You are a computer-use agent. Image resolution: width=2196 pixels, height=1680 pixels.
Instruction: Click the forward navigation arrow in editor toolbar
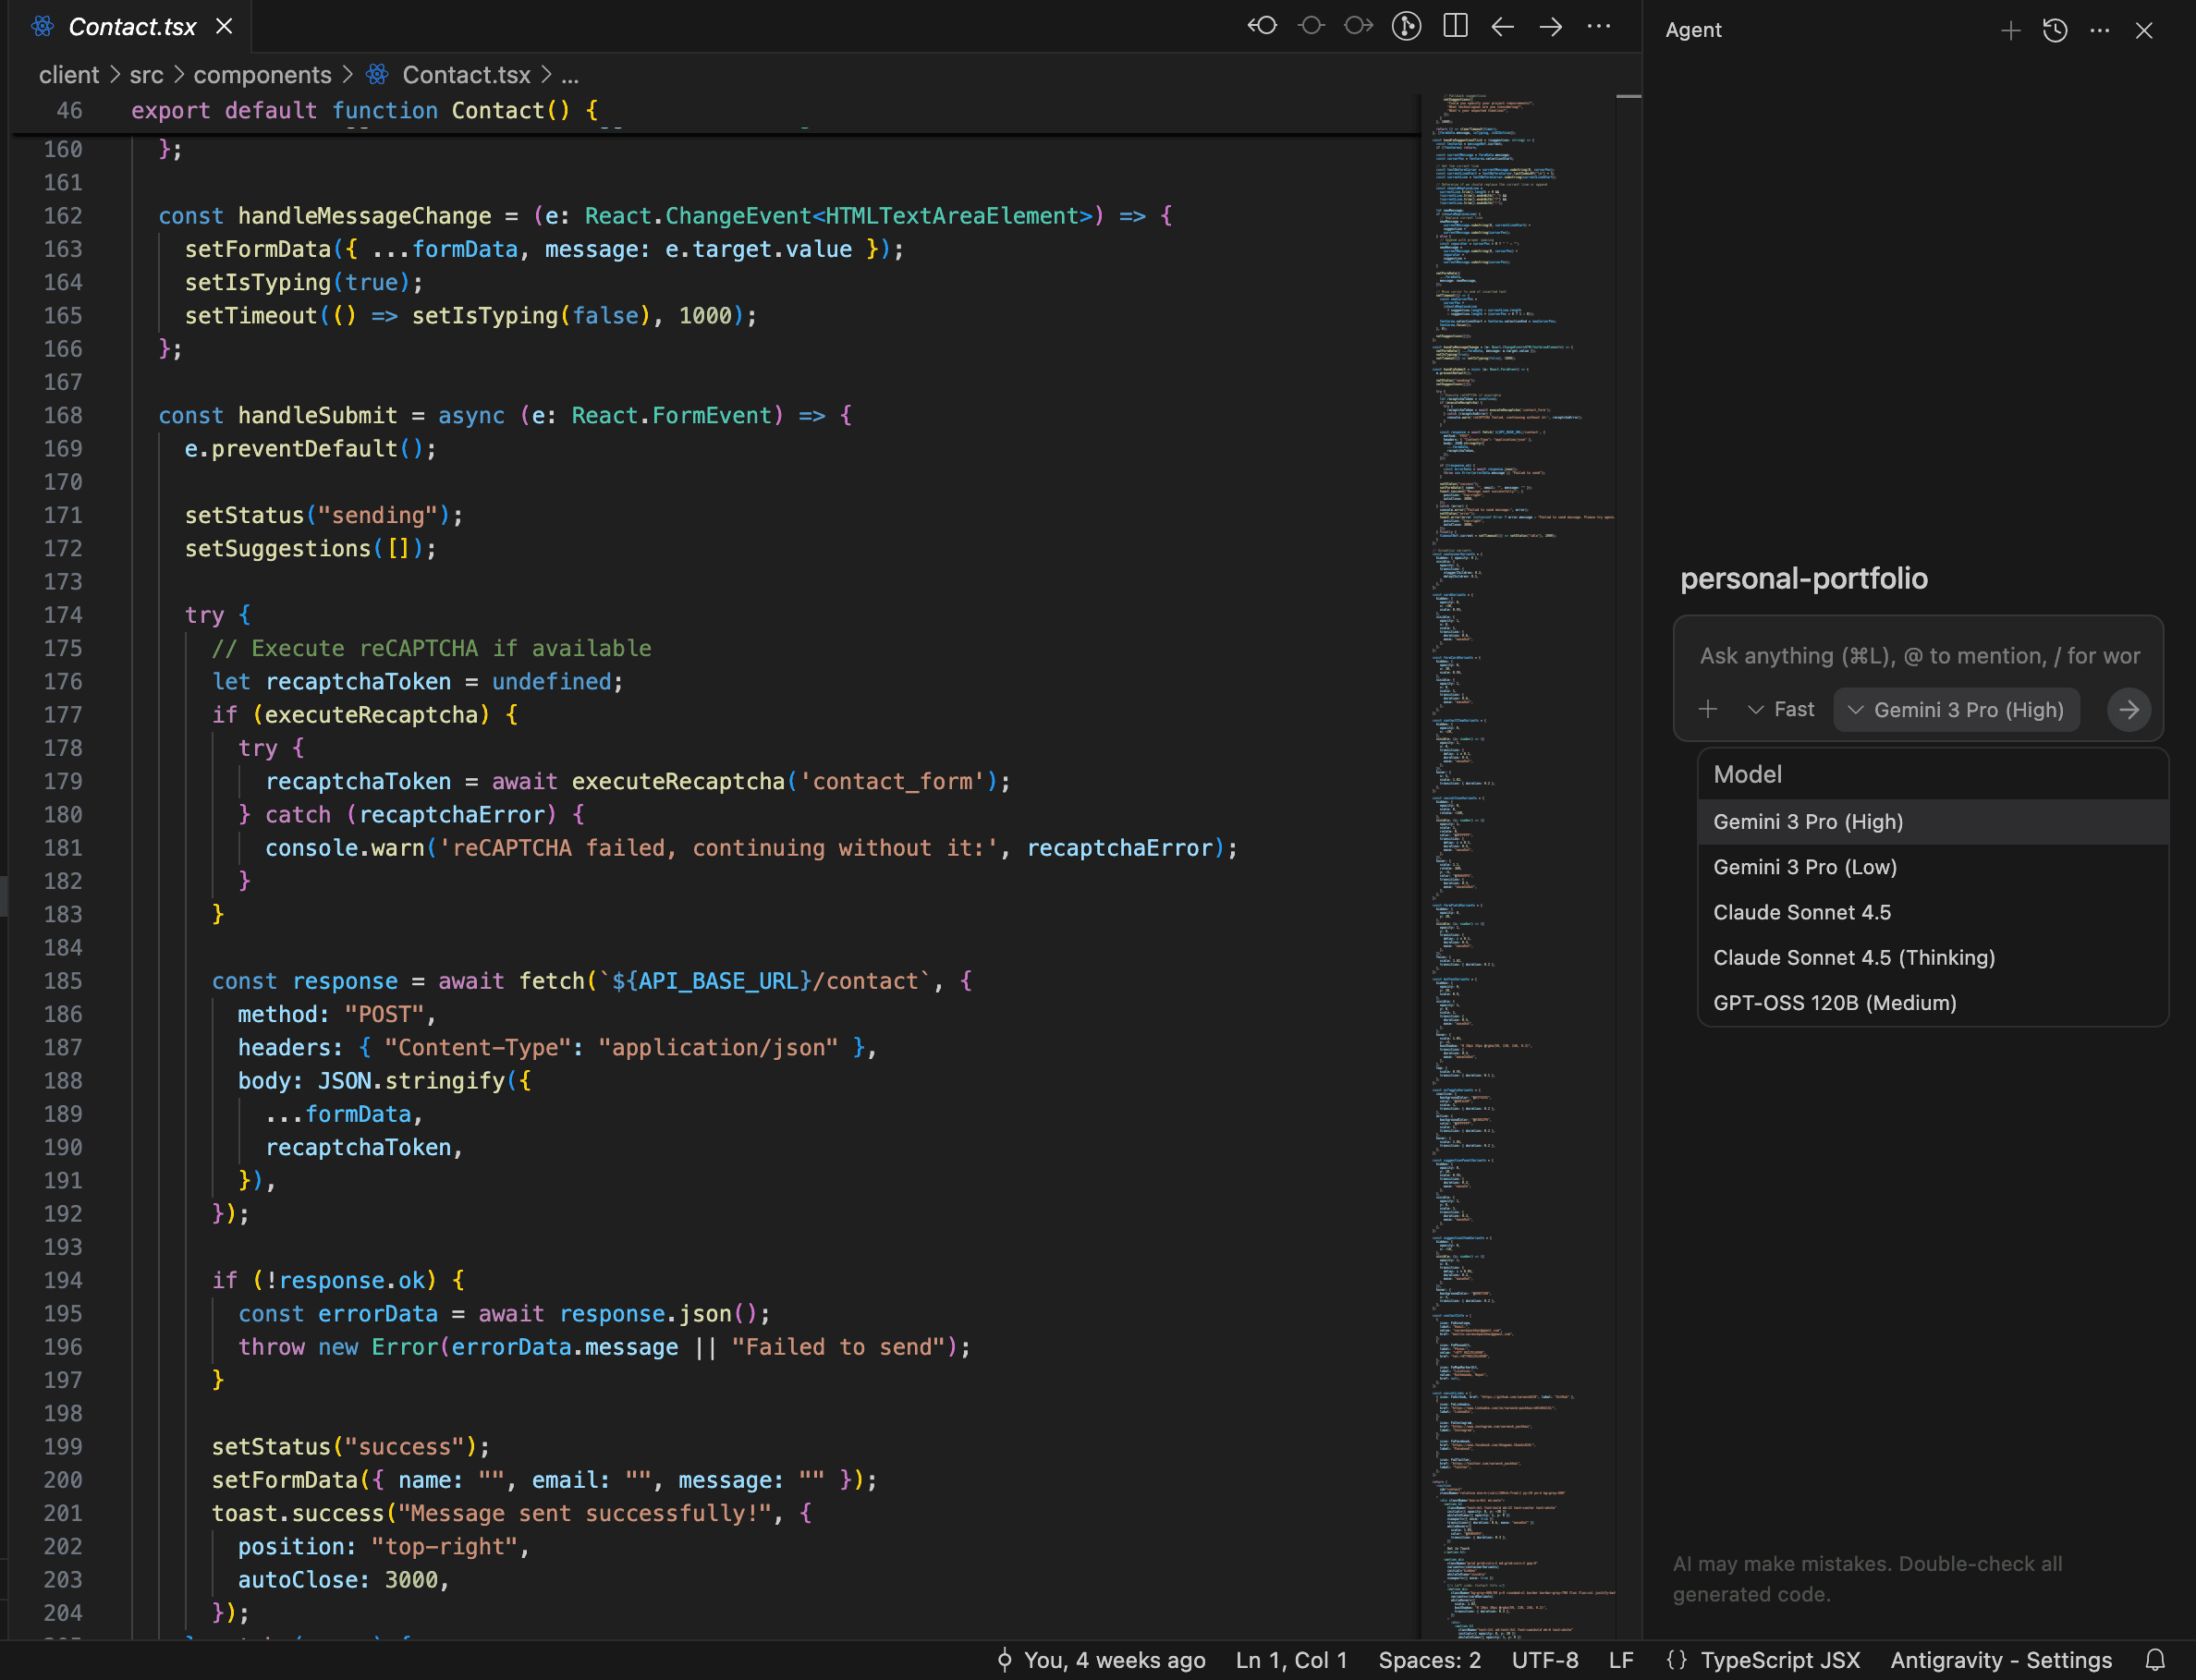[1551, 26]
